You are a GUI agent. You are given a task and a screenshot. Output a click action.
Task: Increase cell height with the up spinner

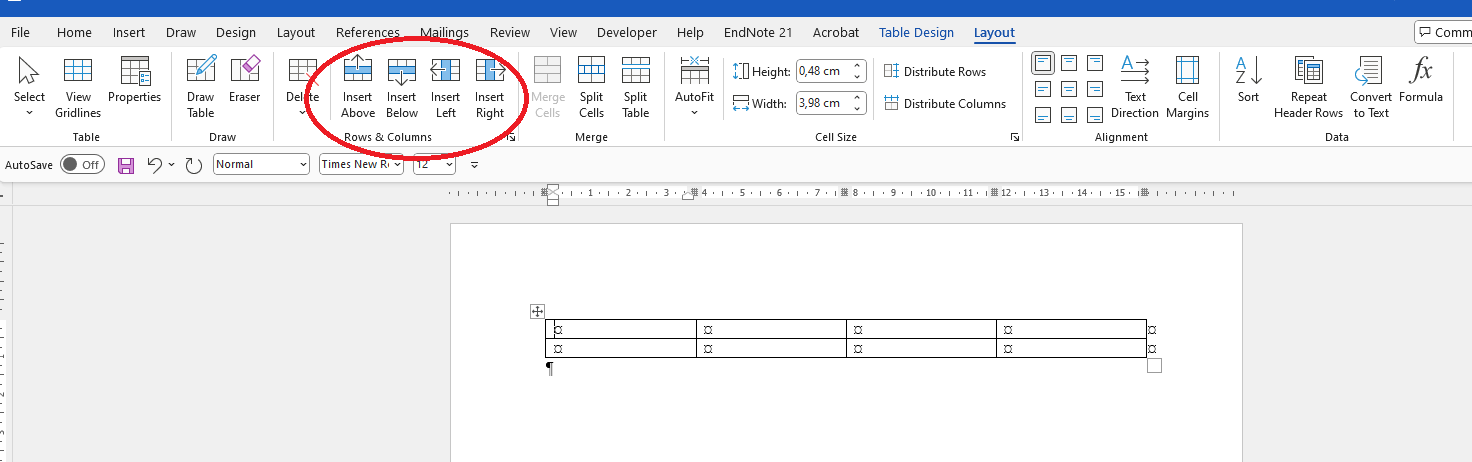point(858,67)
